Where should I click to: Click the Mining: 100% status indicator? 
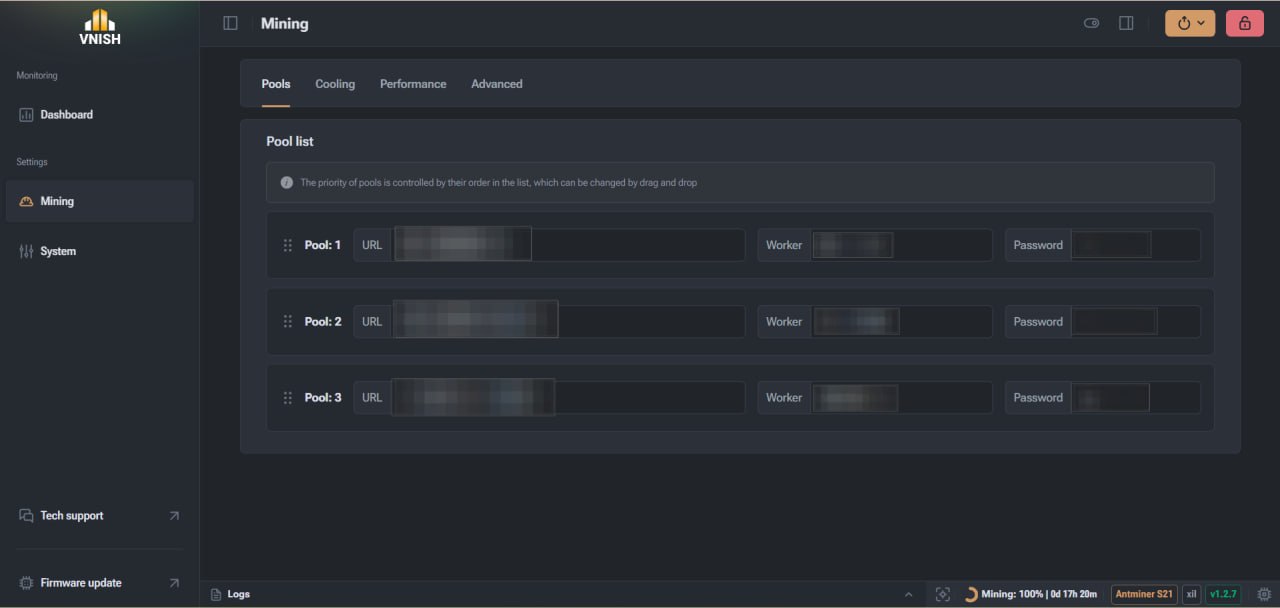pos(1030,594)
